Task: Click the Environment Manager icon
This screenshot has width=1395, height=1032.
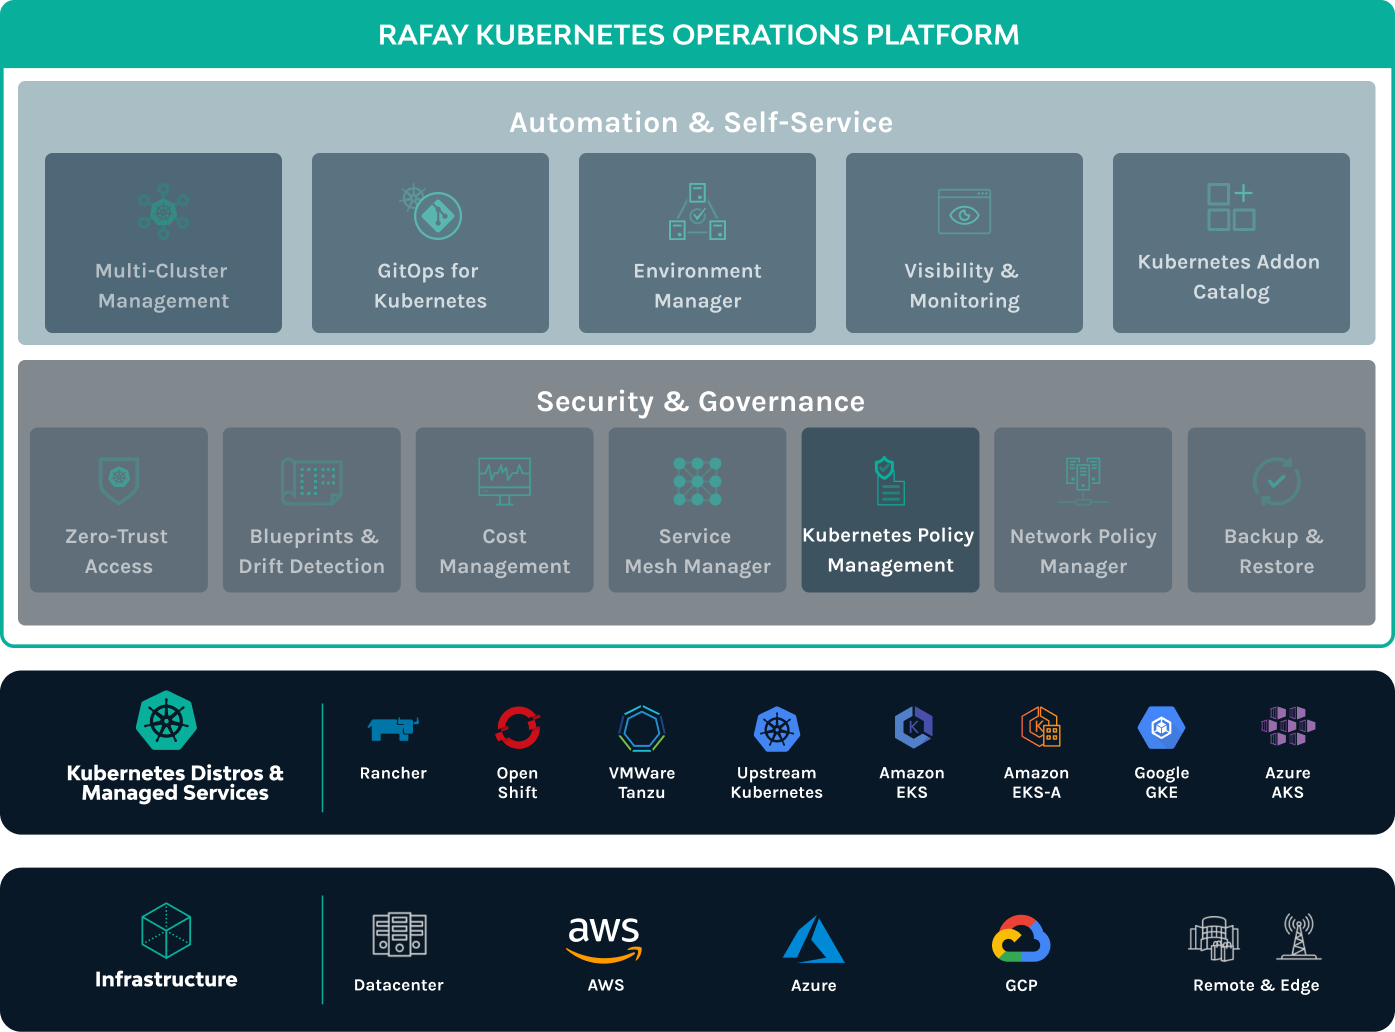Action: point(698,211)
